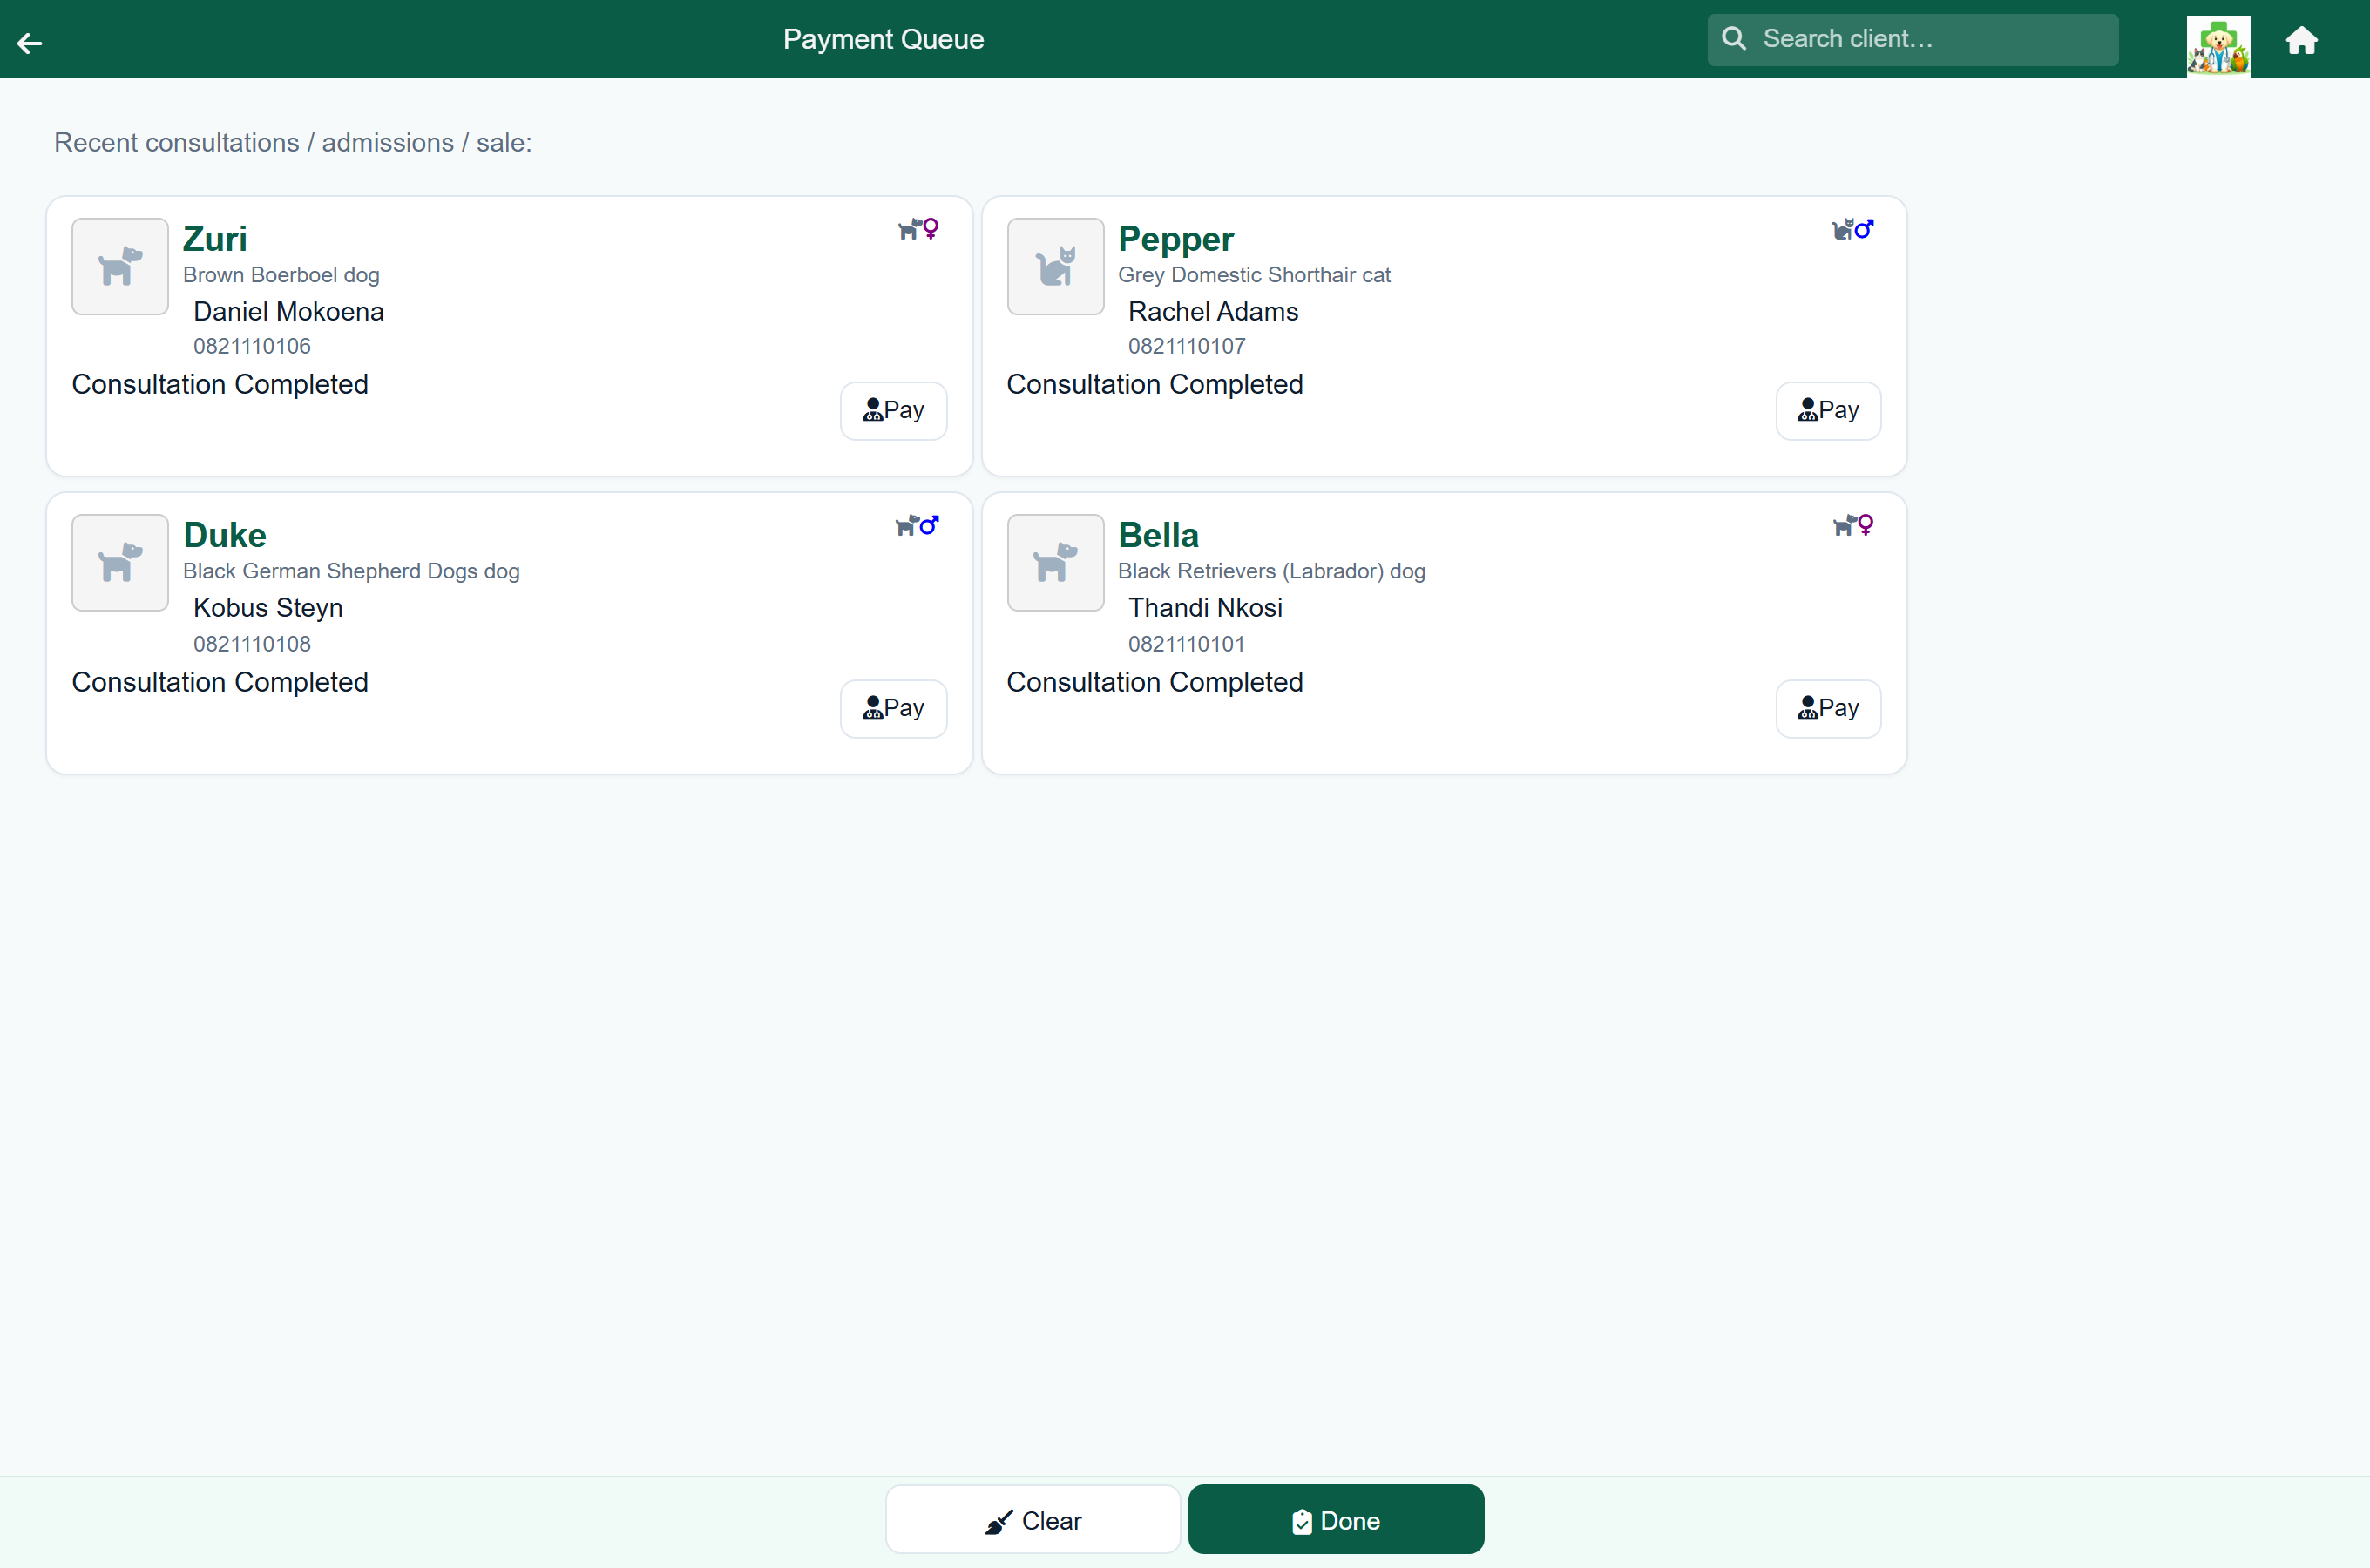
Task: Click phone number 0821110107
Action: (1187, 347)
